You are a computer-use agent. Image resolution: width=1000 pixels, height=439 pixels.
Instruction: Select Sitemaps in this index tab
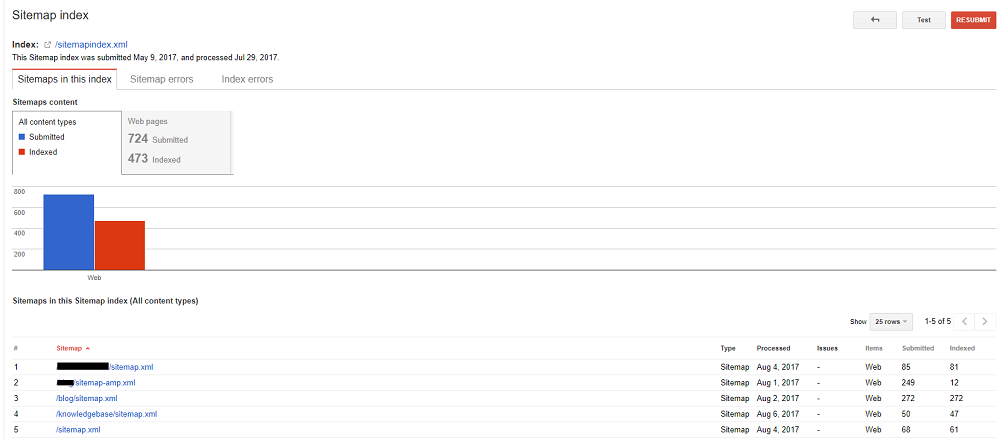[65, 79]
